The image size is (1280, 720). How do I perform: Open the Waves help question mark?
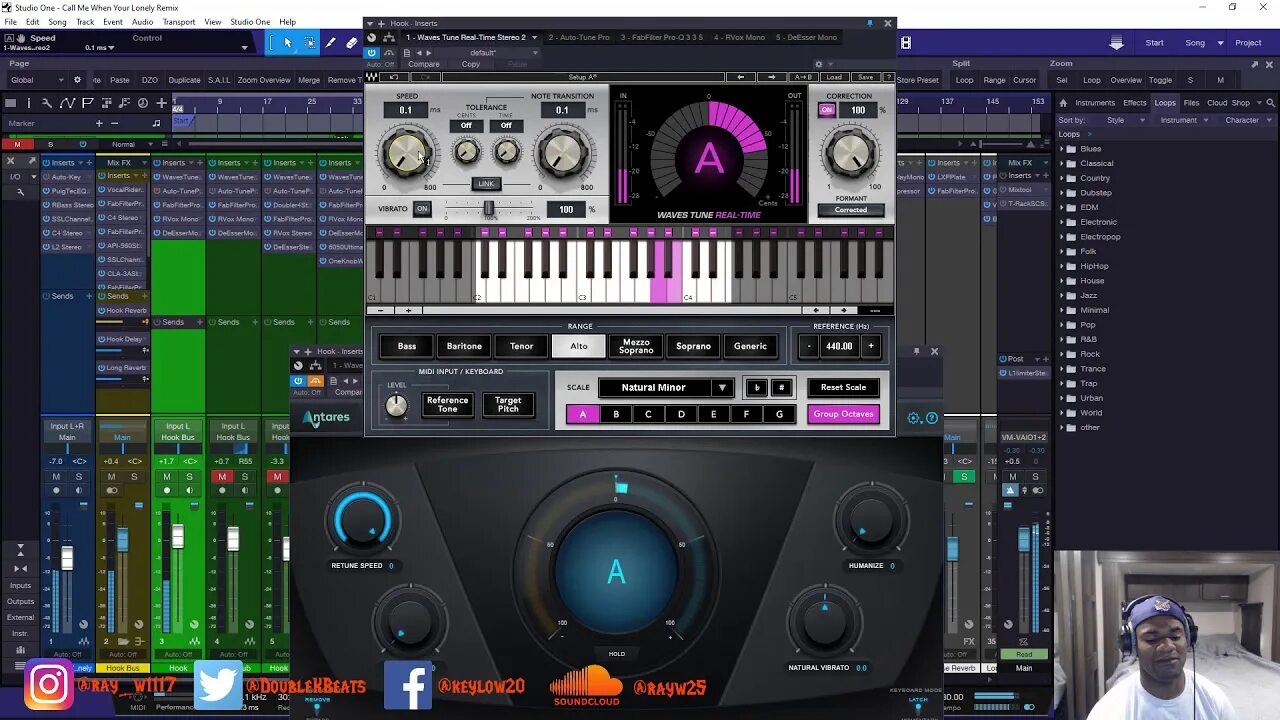(x=888, y=77)
